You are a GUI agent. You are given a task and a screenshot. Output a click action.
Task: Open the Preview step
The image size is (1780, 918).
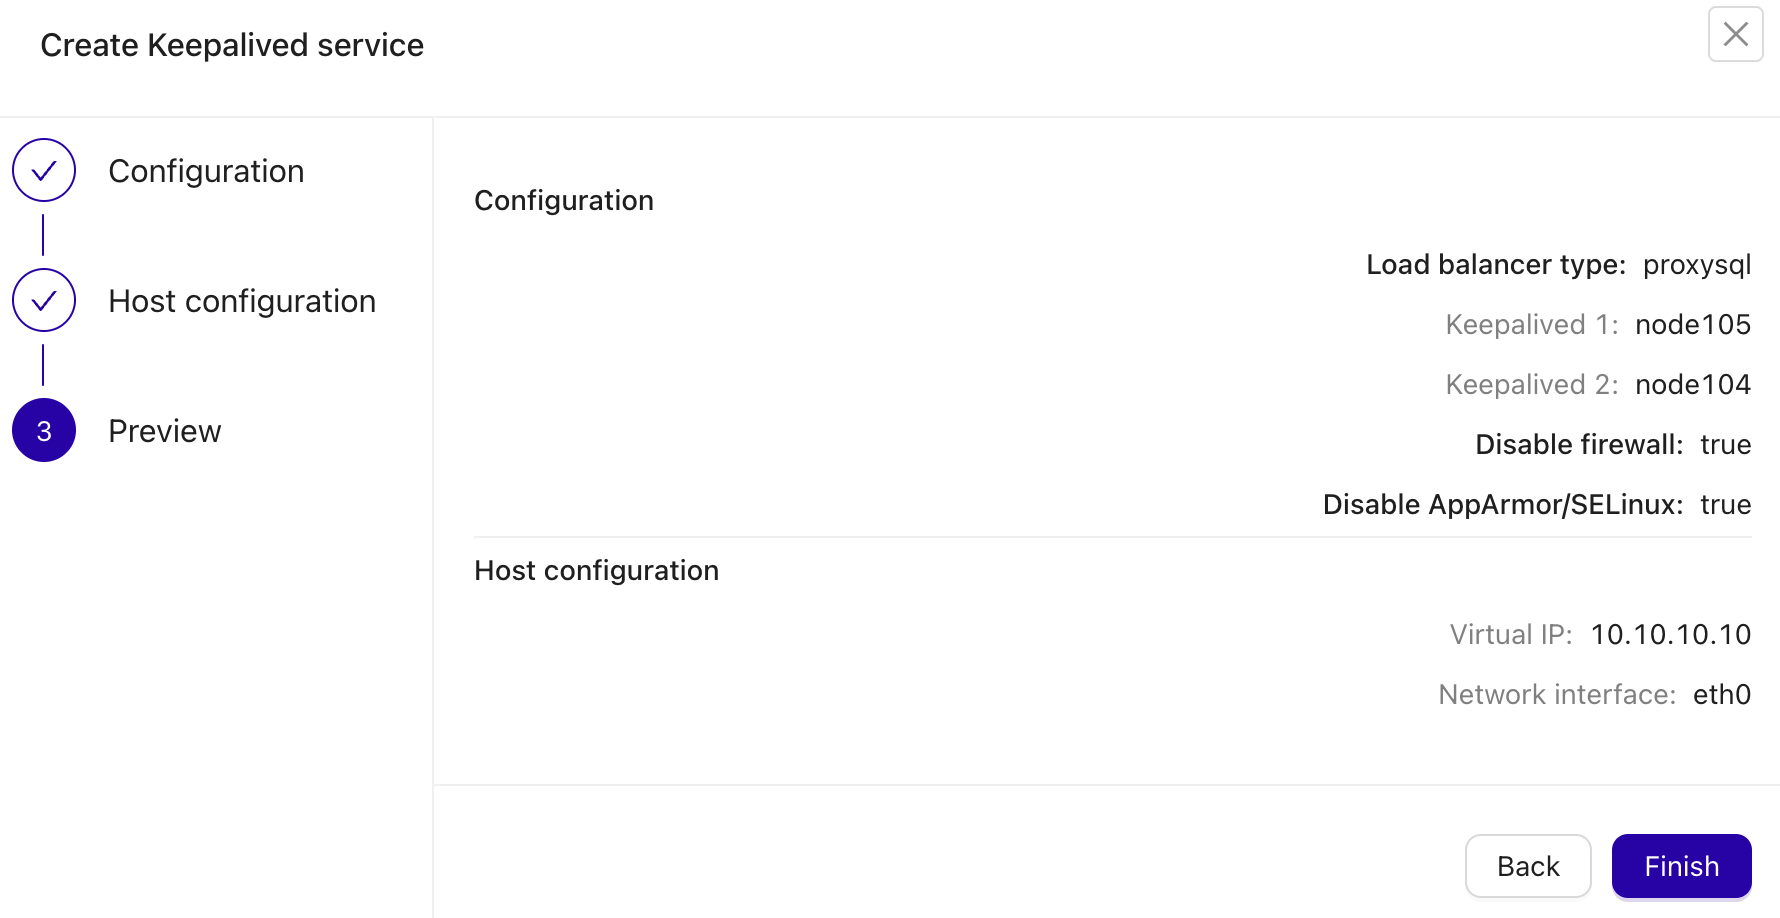click(165, 430)
